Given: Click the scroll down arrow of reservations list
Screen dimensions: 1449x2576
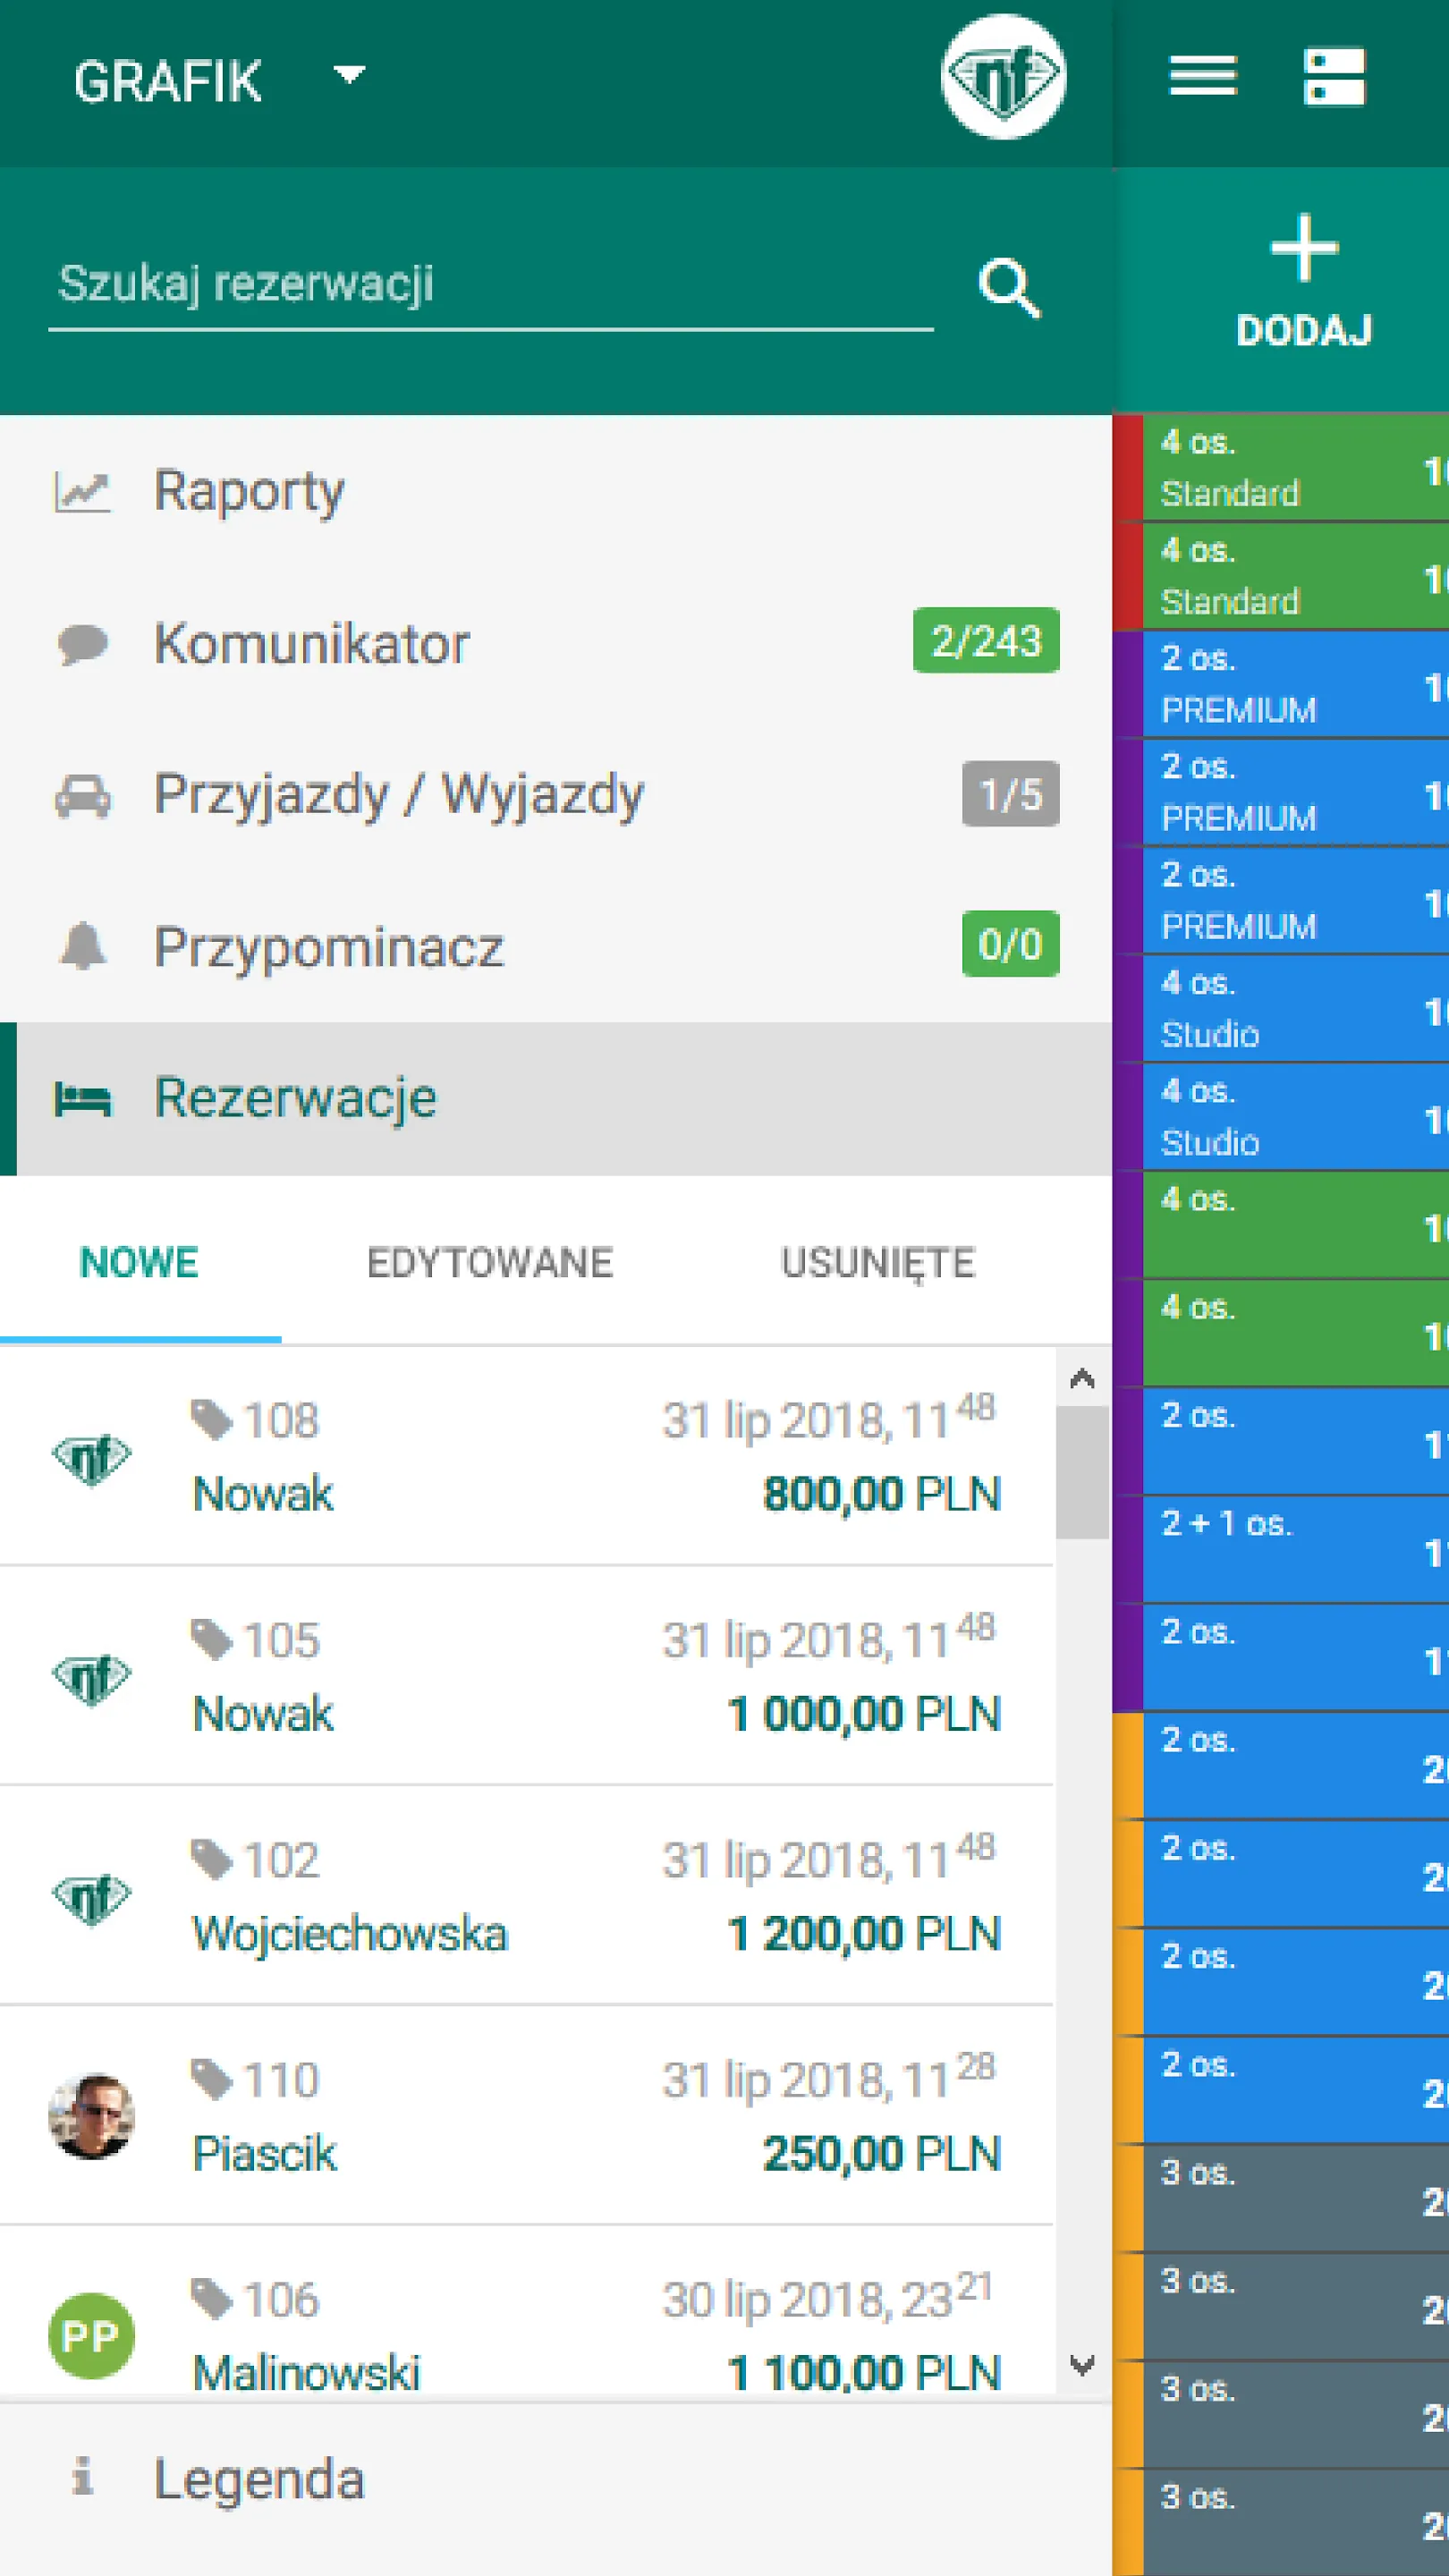Looking at the screenshot, I should pos(1082,2365).
